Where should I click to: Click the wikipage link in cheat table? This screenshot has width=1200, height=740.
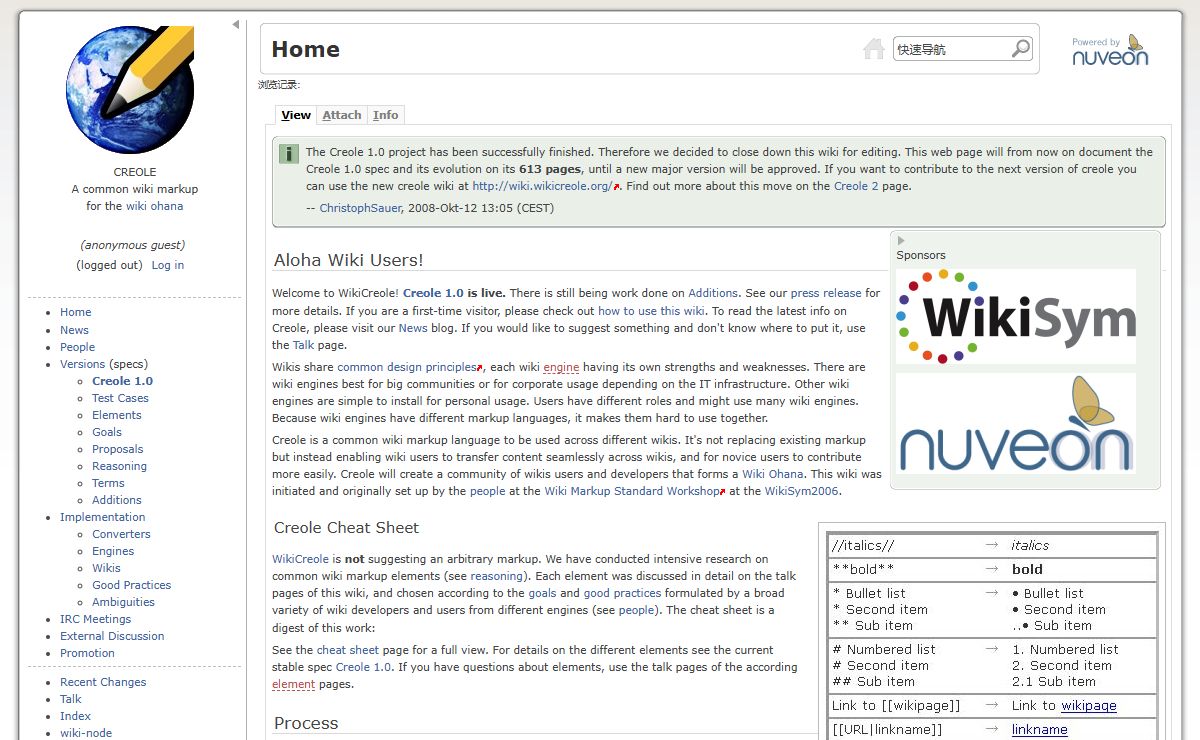[x=1089, y=706]
